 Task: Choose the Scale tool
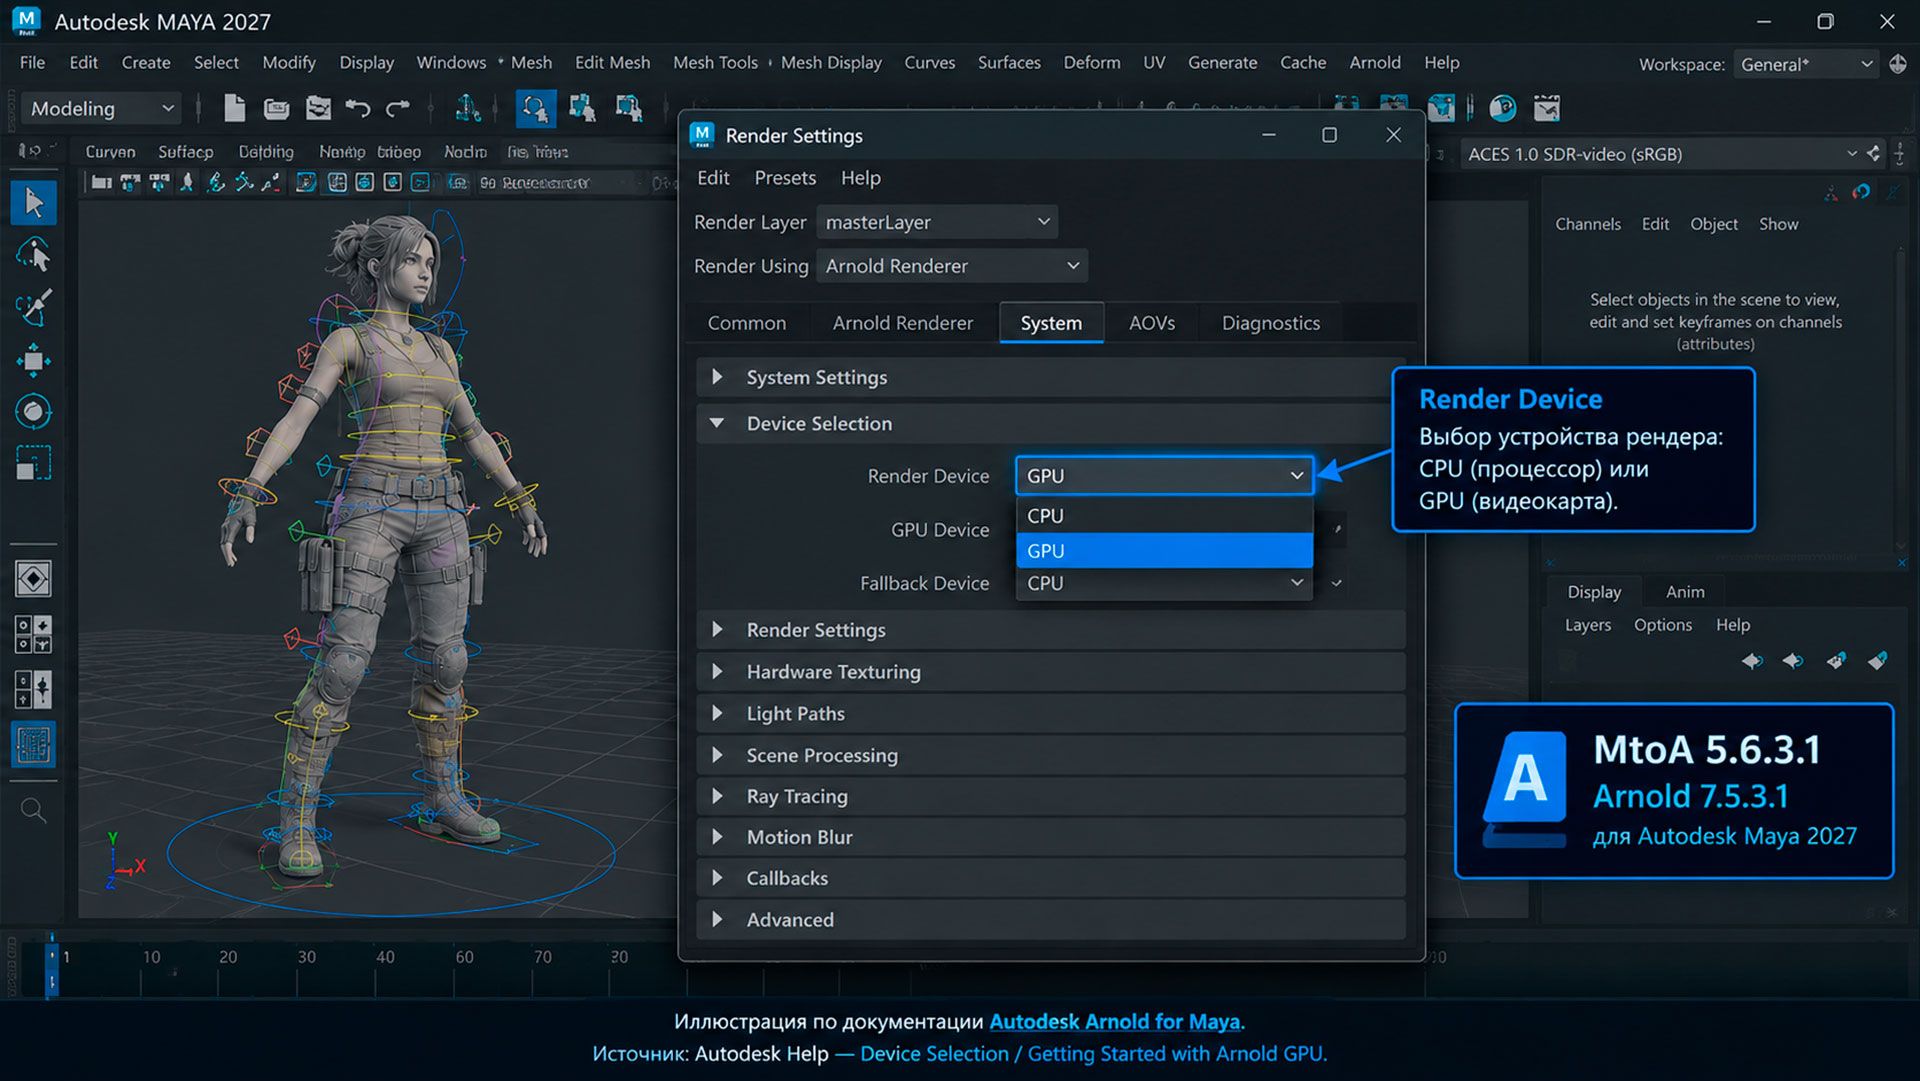coord(33,463)
